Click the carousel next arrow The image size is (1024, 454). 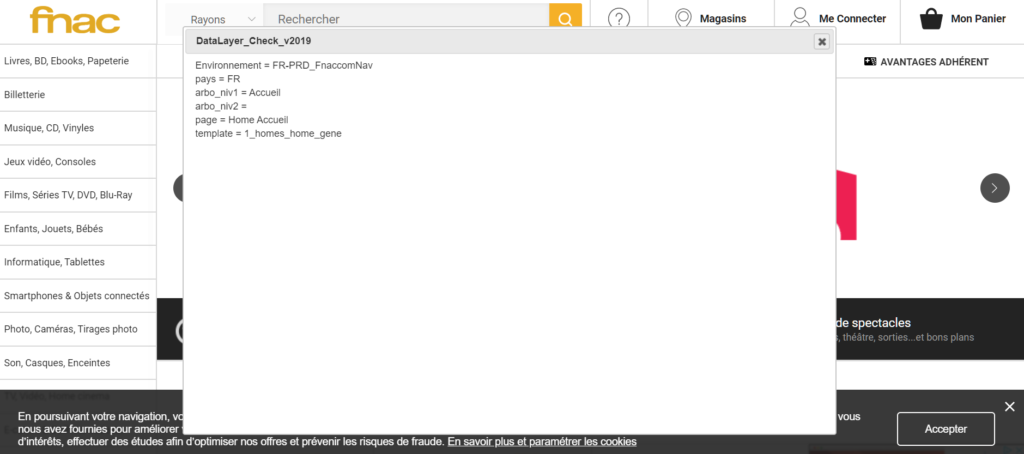994,188
